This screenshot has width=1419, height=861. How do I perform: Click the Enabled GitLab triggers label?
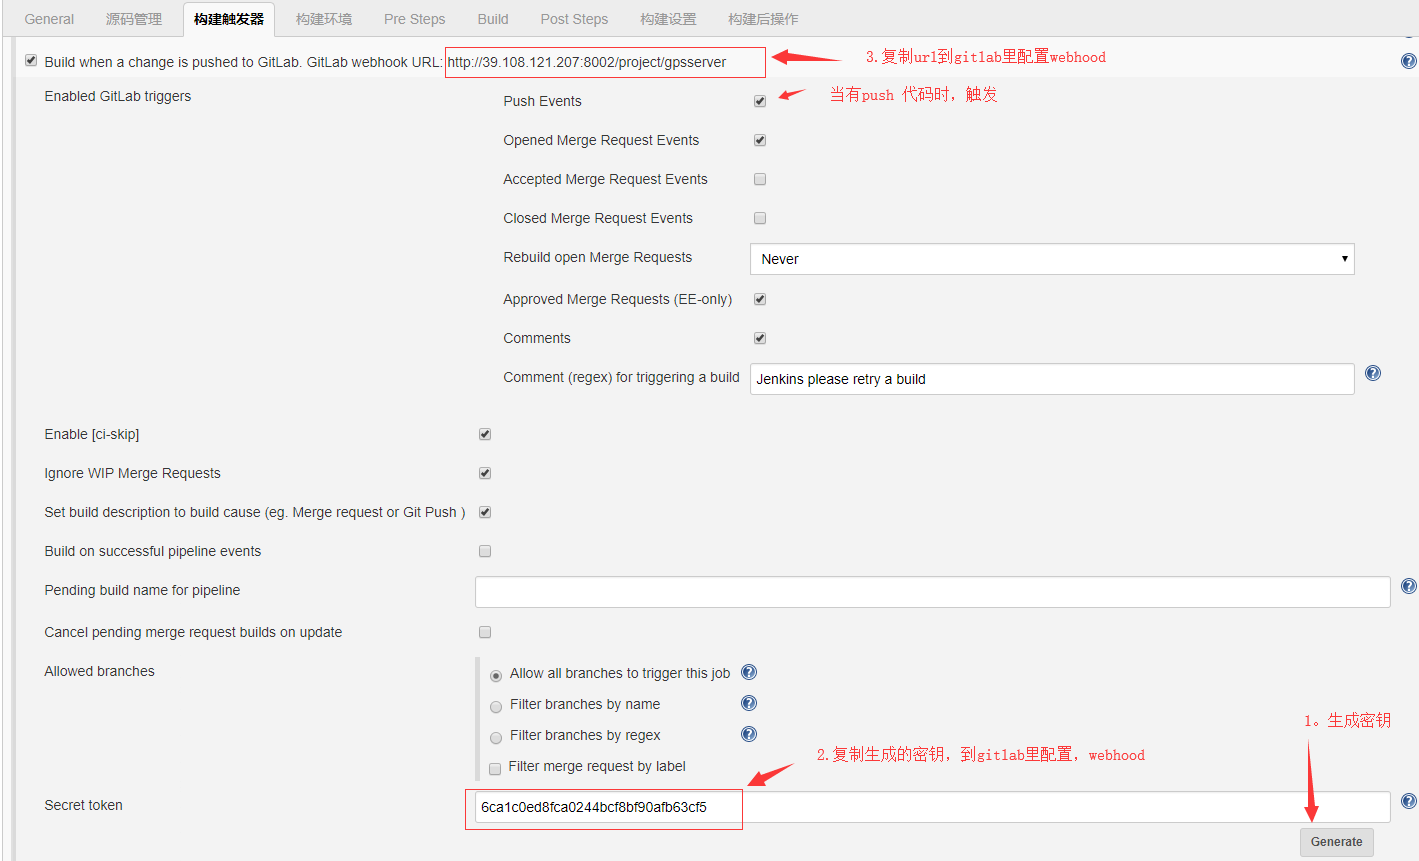(118, 96)
